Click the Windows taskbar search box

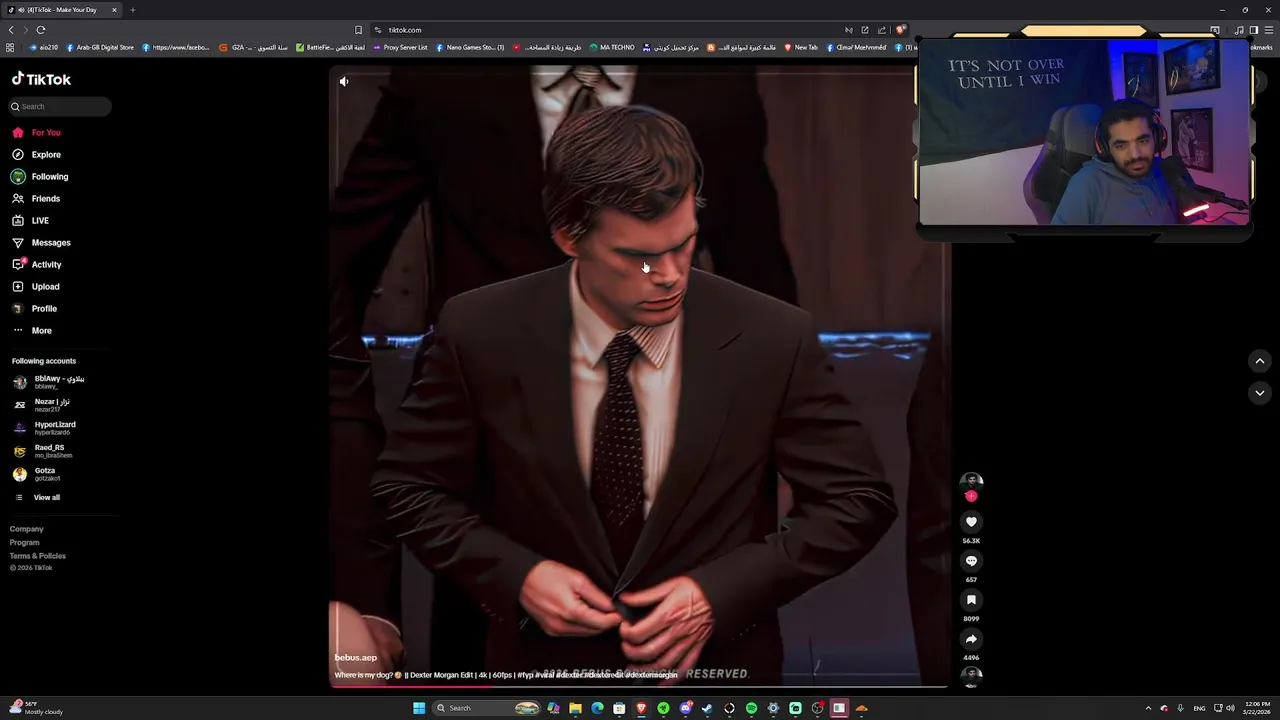487,708
